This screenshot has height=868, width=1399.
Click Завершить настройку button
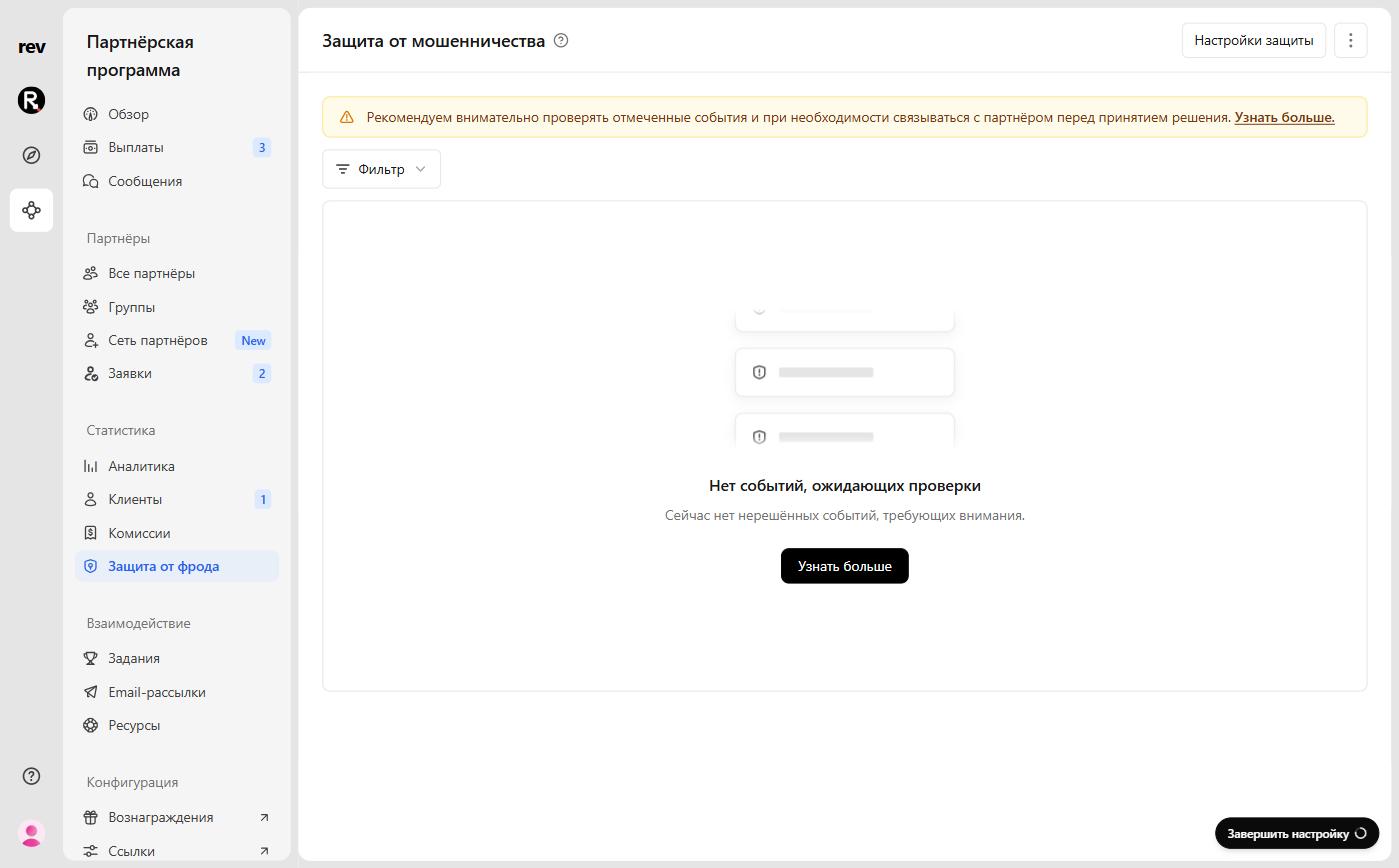[1297, 833]
